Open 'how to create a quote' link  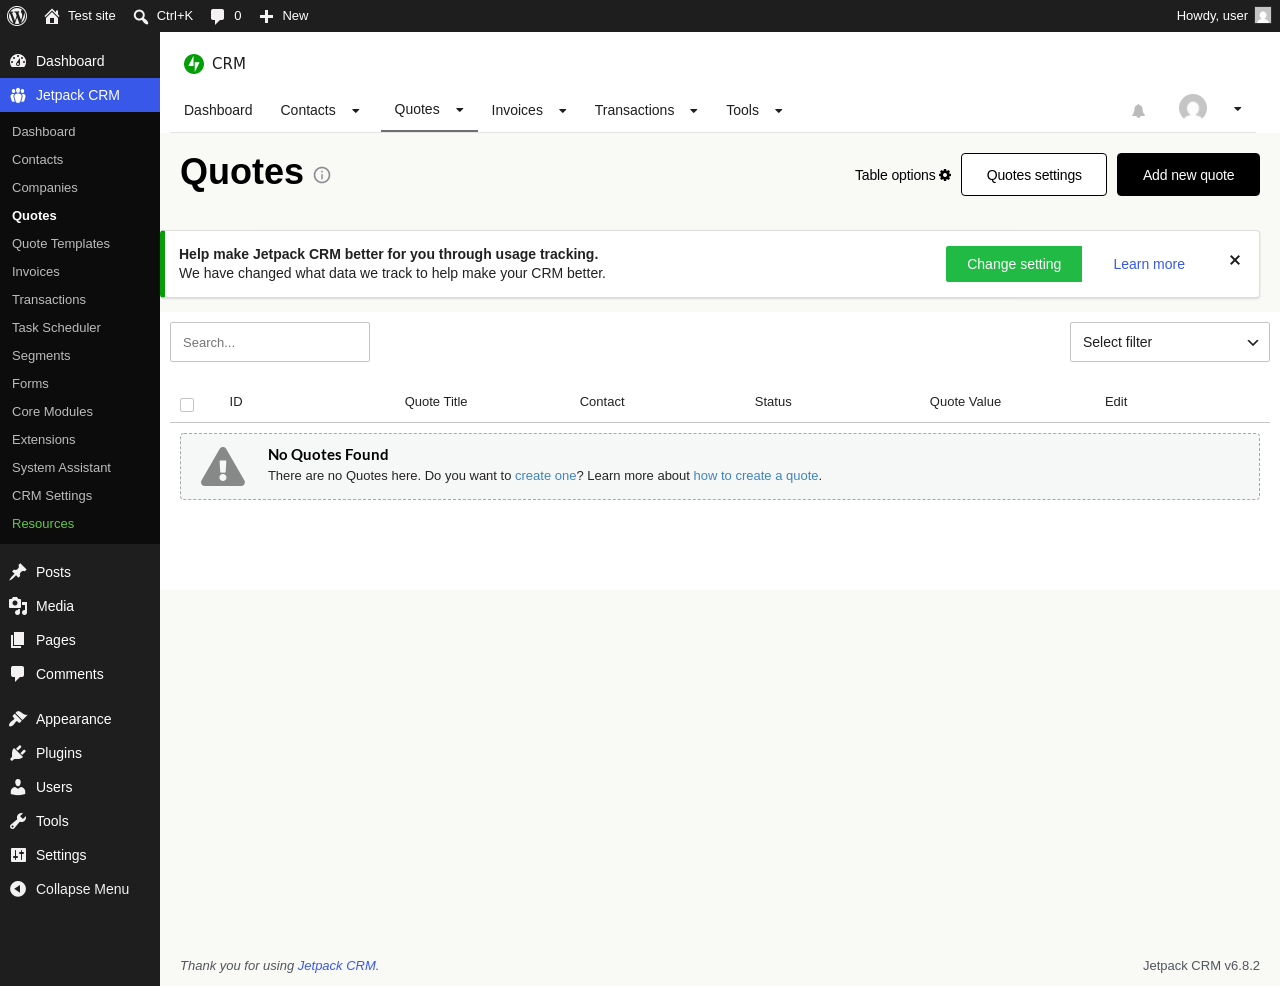[x=756, y=476]
